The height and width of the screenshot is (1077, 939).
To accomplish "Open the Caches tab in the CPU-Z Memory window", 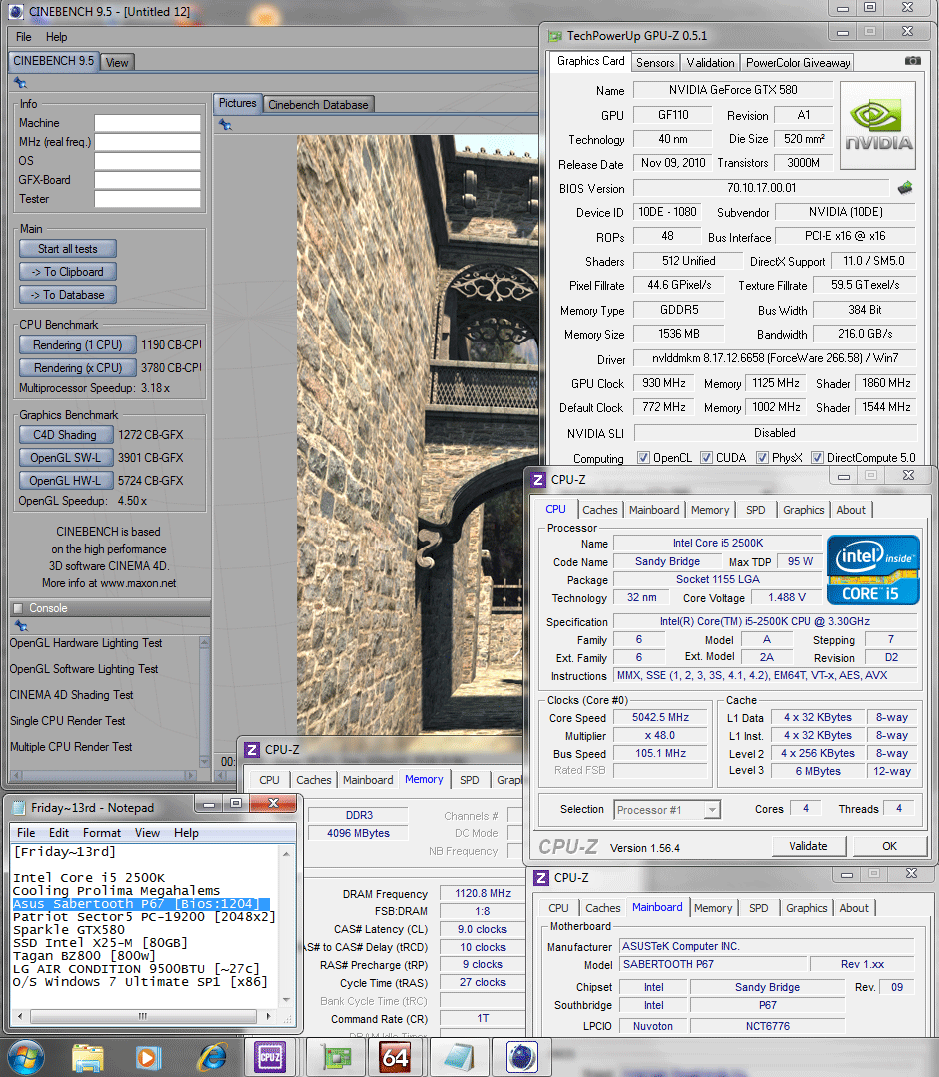I will 313,780.
